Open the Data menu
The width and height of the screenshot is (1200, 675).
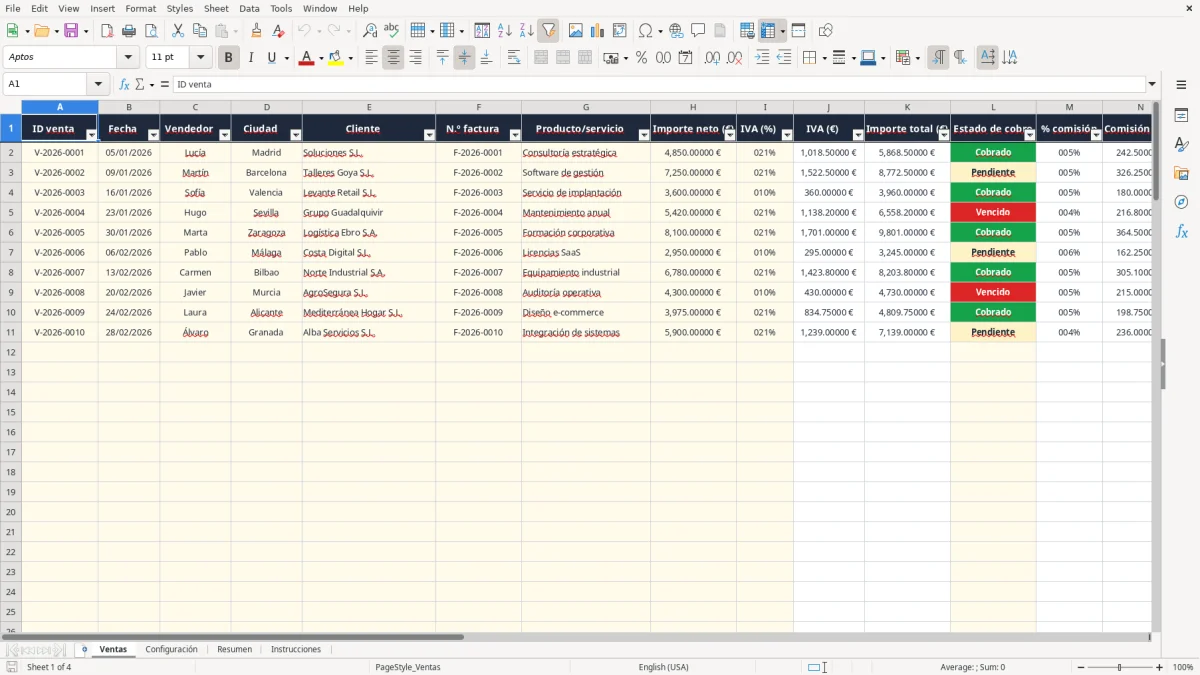tap(249, 8)
